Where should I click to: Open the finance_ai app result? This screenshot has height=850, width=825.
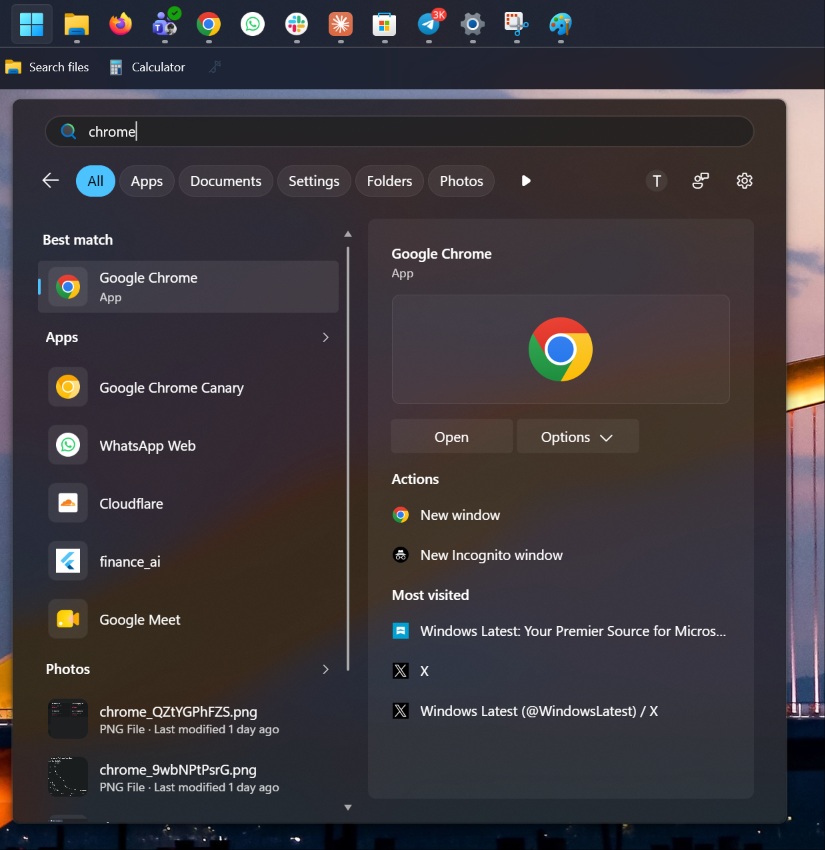(x=188, y=562)
